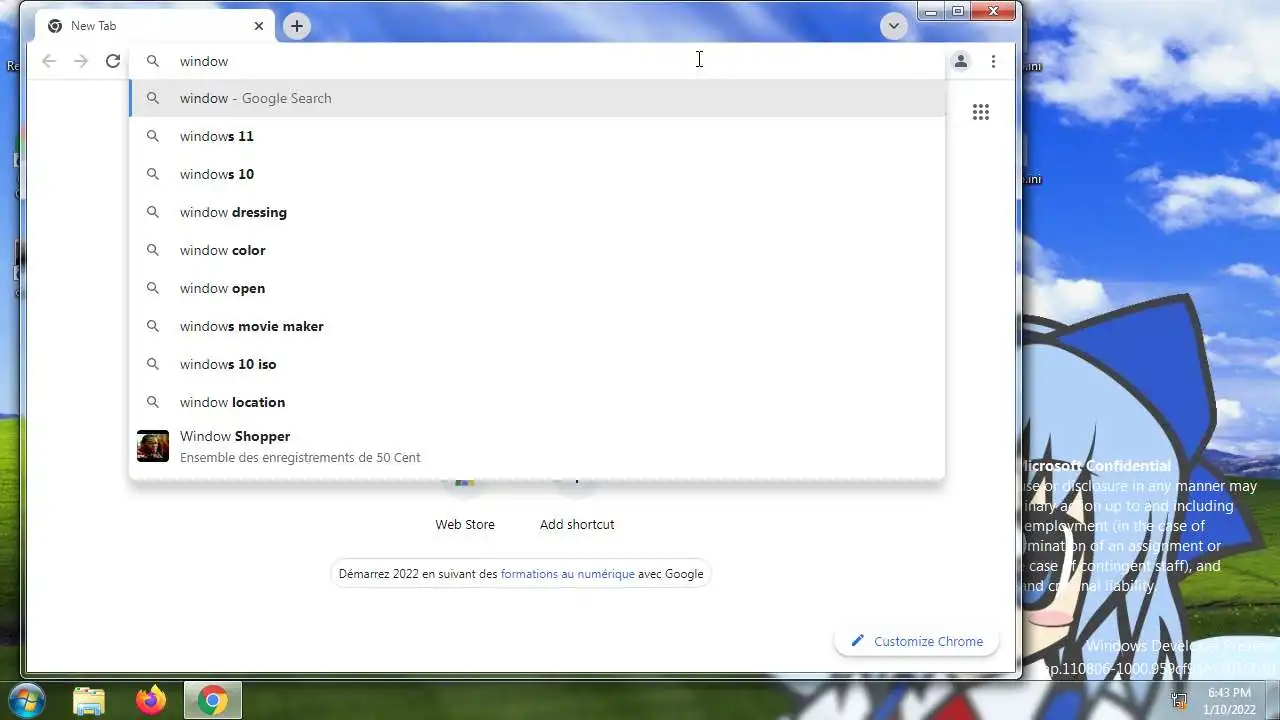Maximize the Chrome window

click(958, 11)
